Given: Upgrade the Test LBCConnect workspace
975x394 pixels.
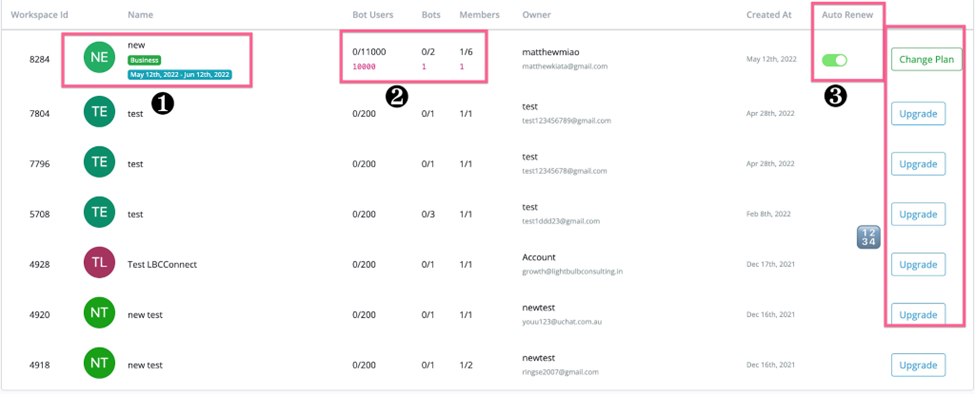Looking at the screenshot, I should pyautogui.click(x=918, y=265).
